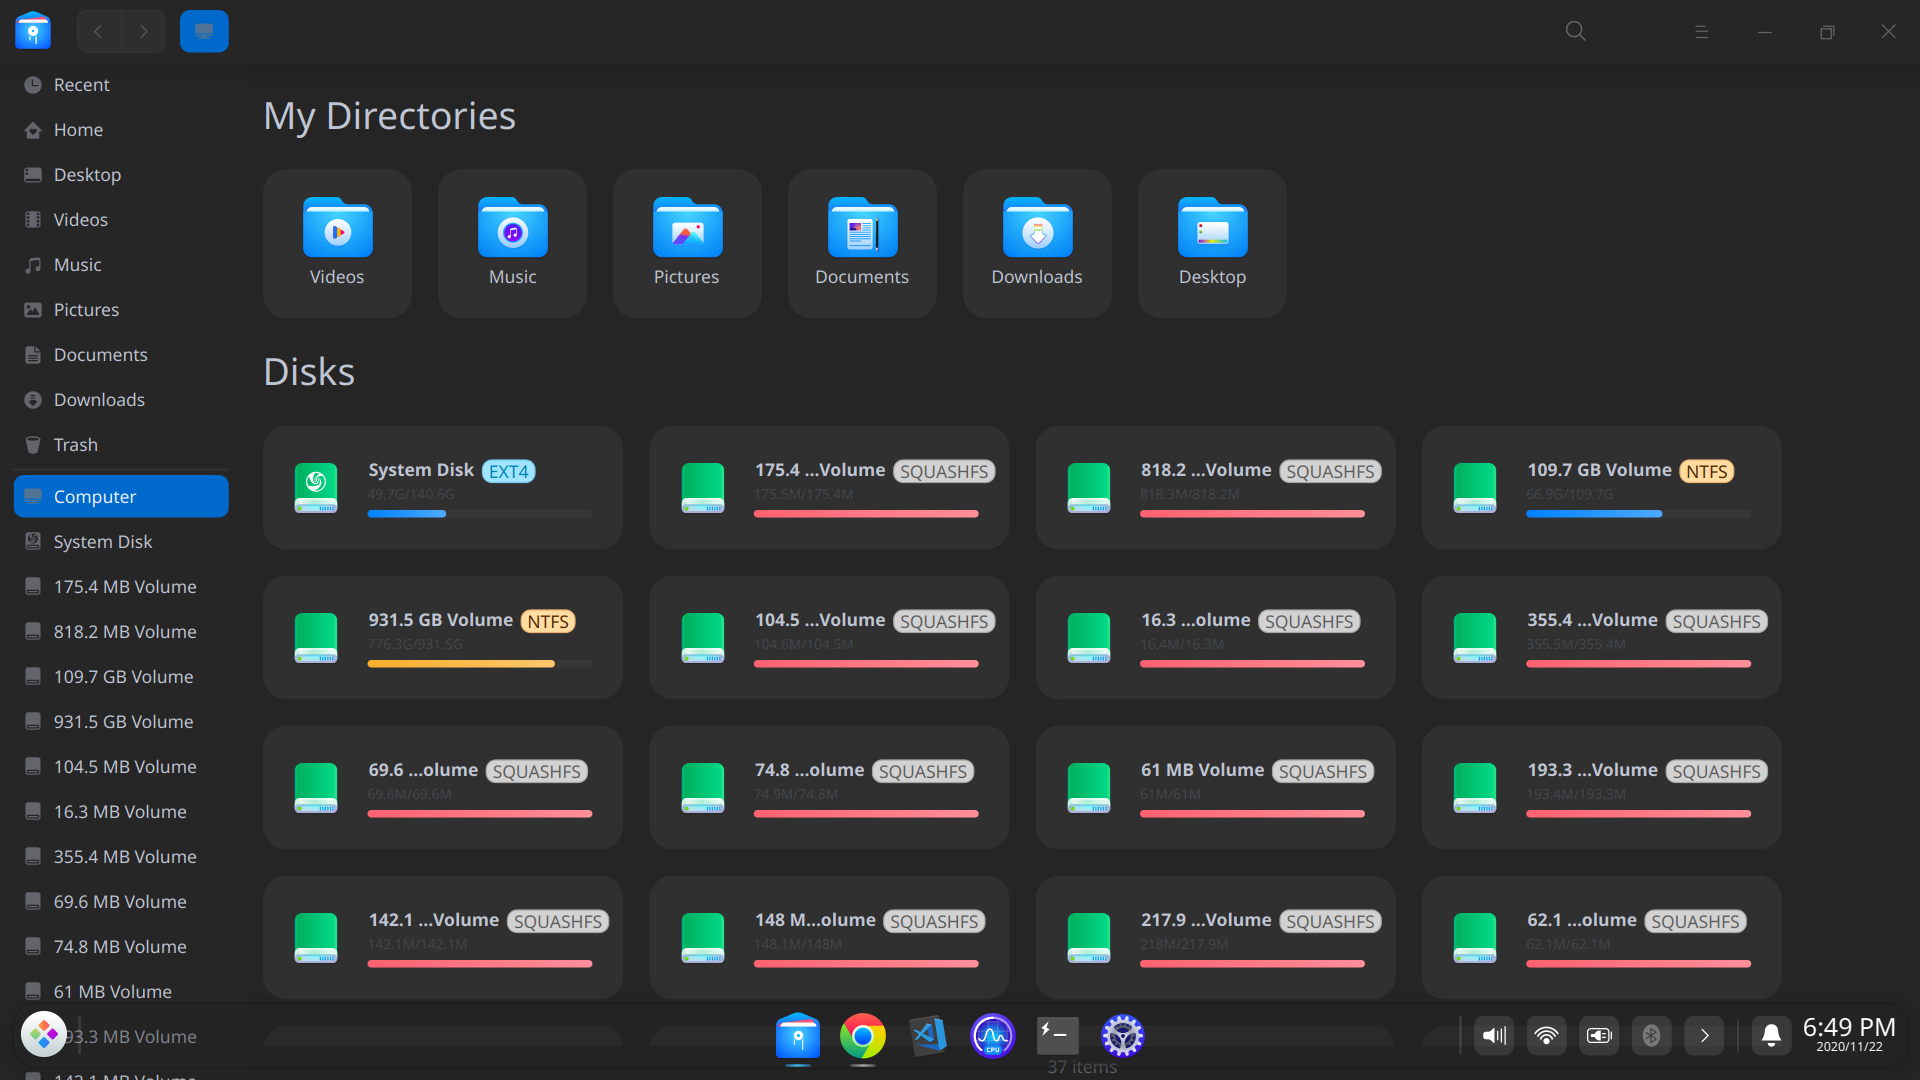
Task: Switch to icon view mode in the toolbar
Action: 204,31
